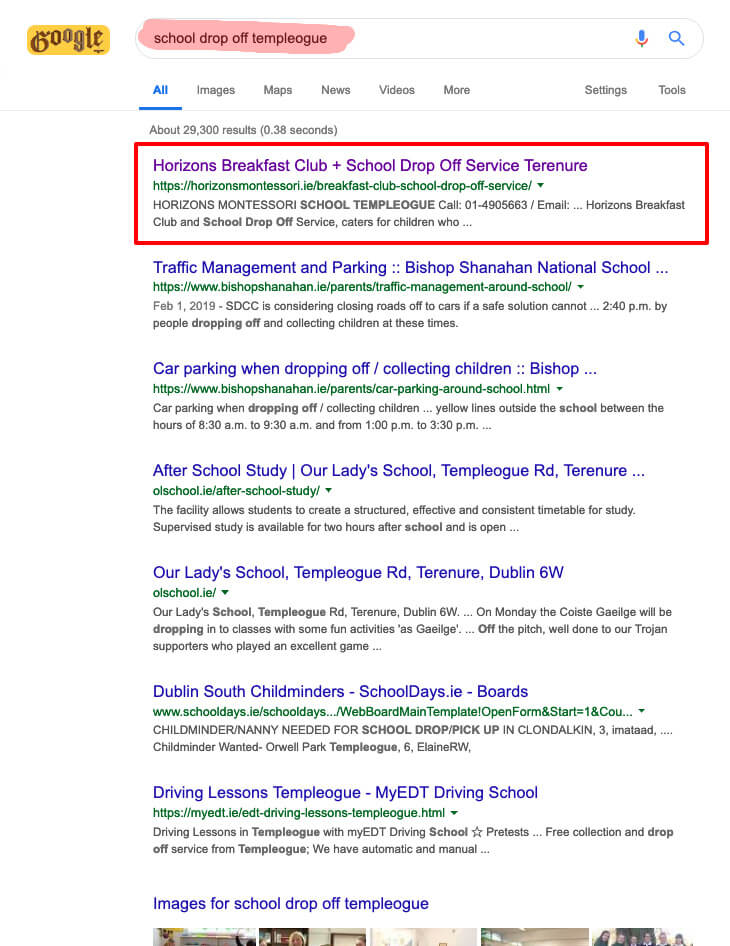Image resolution: width=730 pixels, height=946 pixels.
Task: Click the www.schooldays.ie green URL text
Action: pyautogui.click(x=392, y=711)
